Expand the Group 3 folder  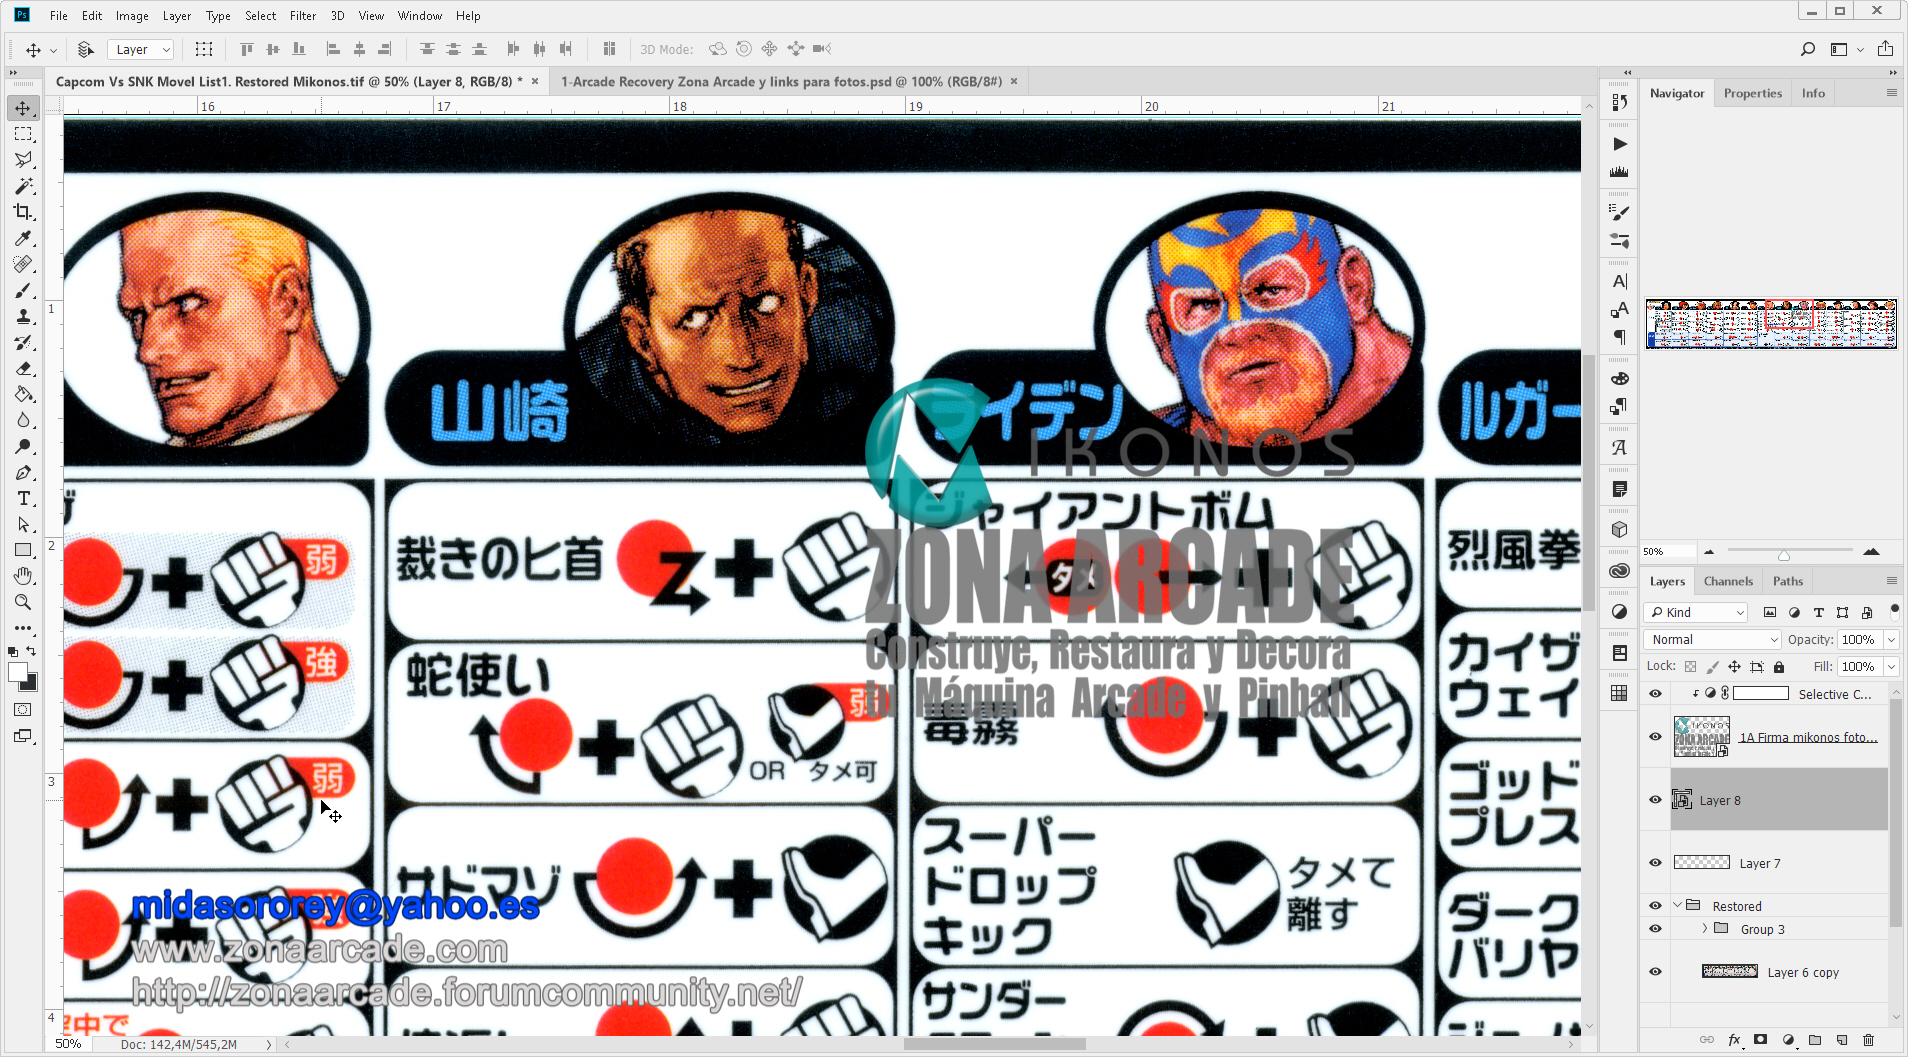click(x=1703, y=928)
